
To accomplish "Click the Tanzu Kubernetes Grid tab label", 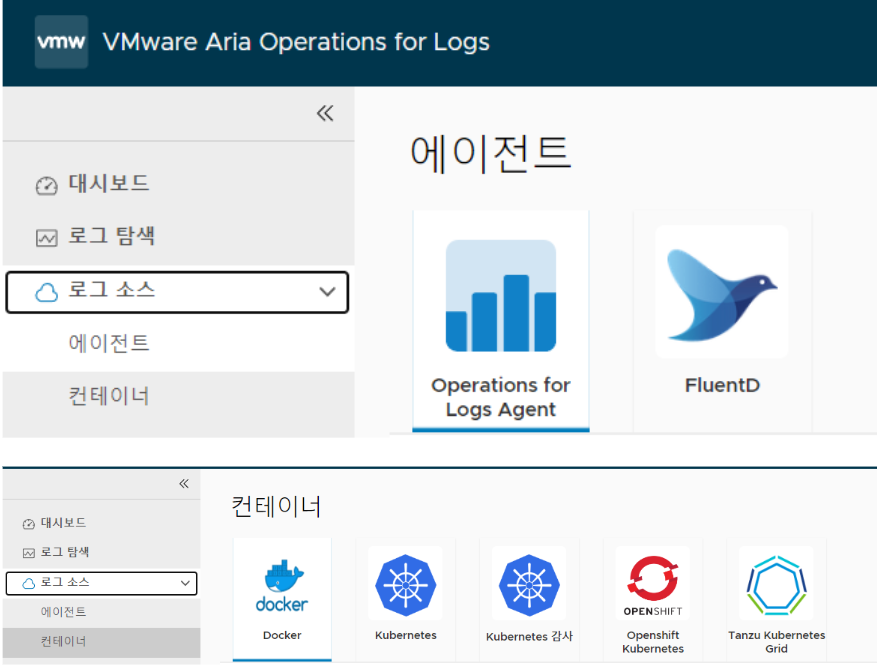I will pos(776,642).
